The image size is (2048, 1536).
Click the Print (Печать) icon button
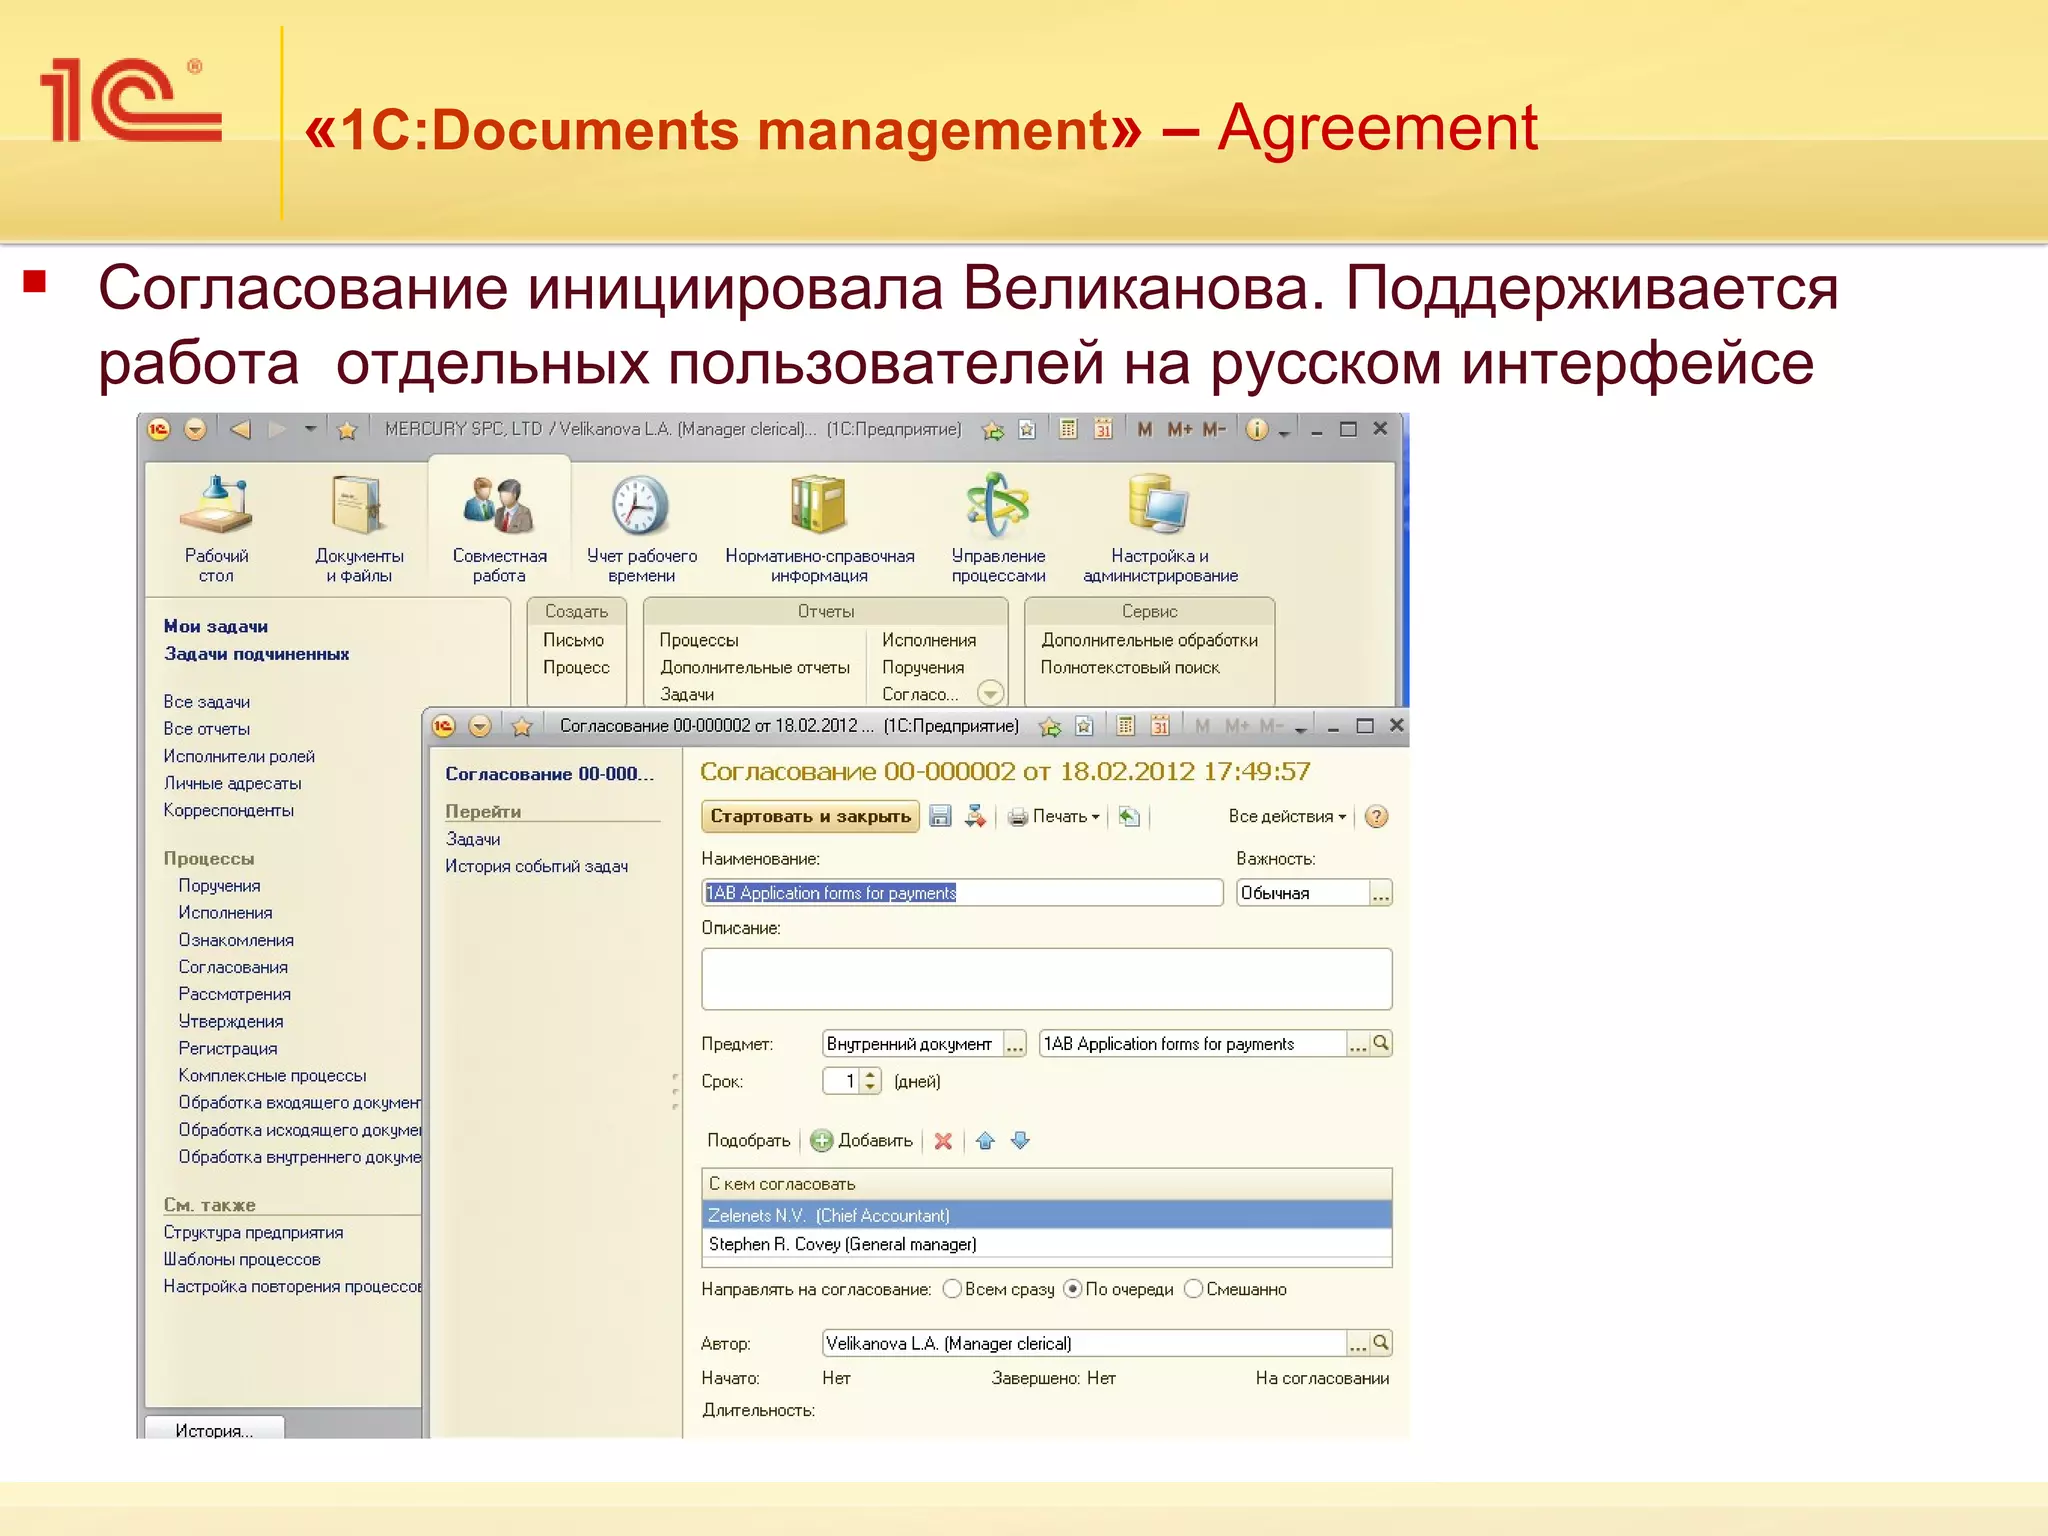pyautogui.click(x=1053, y=816)
